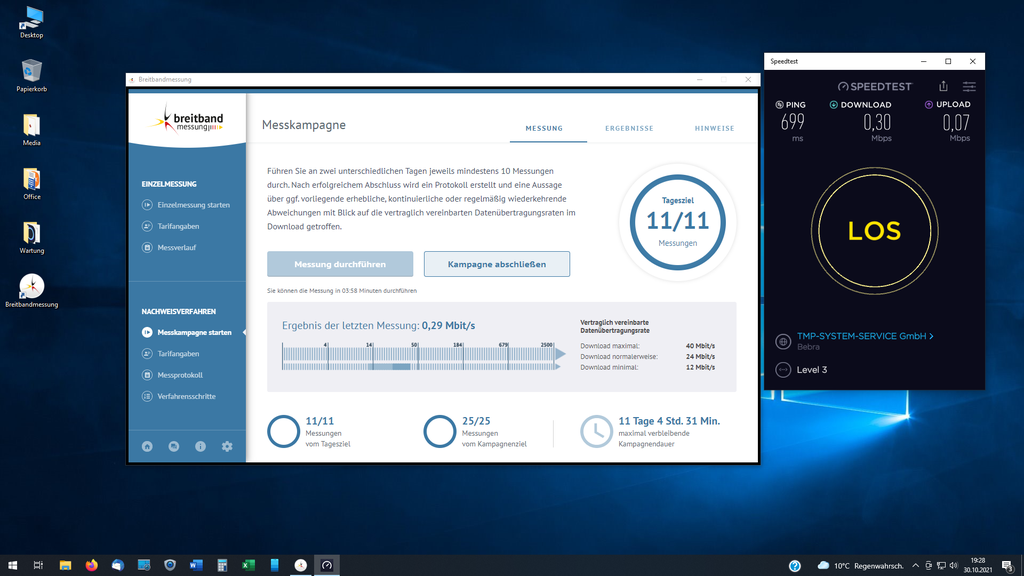1024x576 pixels.
Task: Click the 0,30 Mbps download value
Action: 877,122
